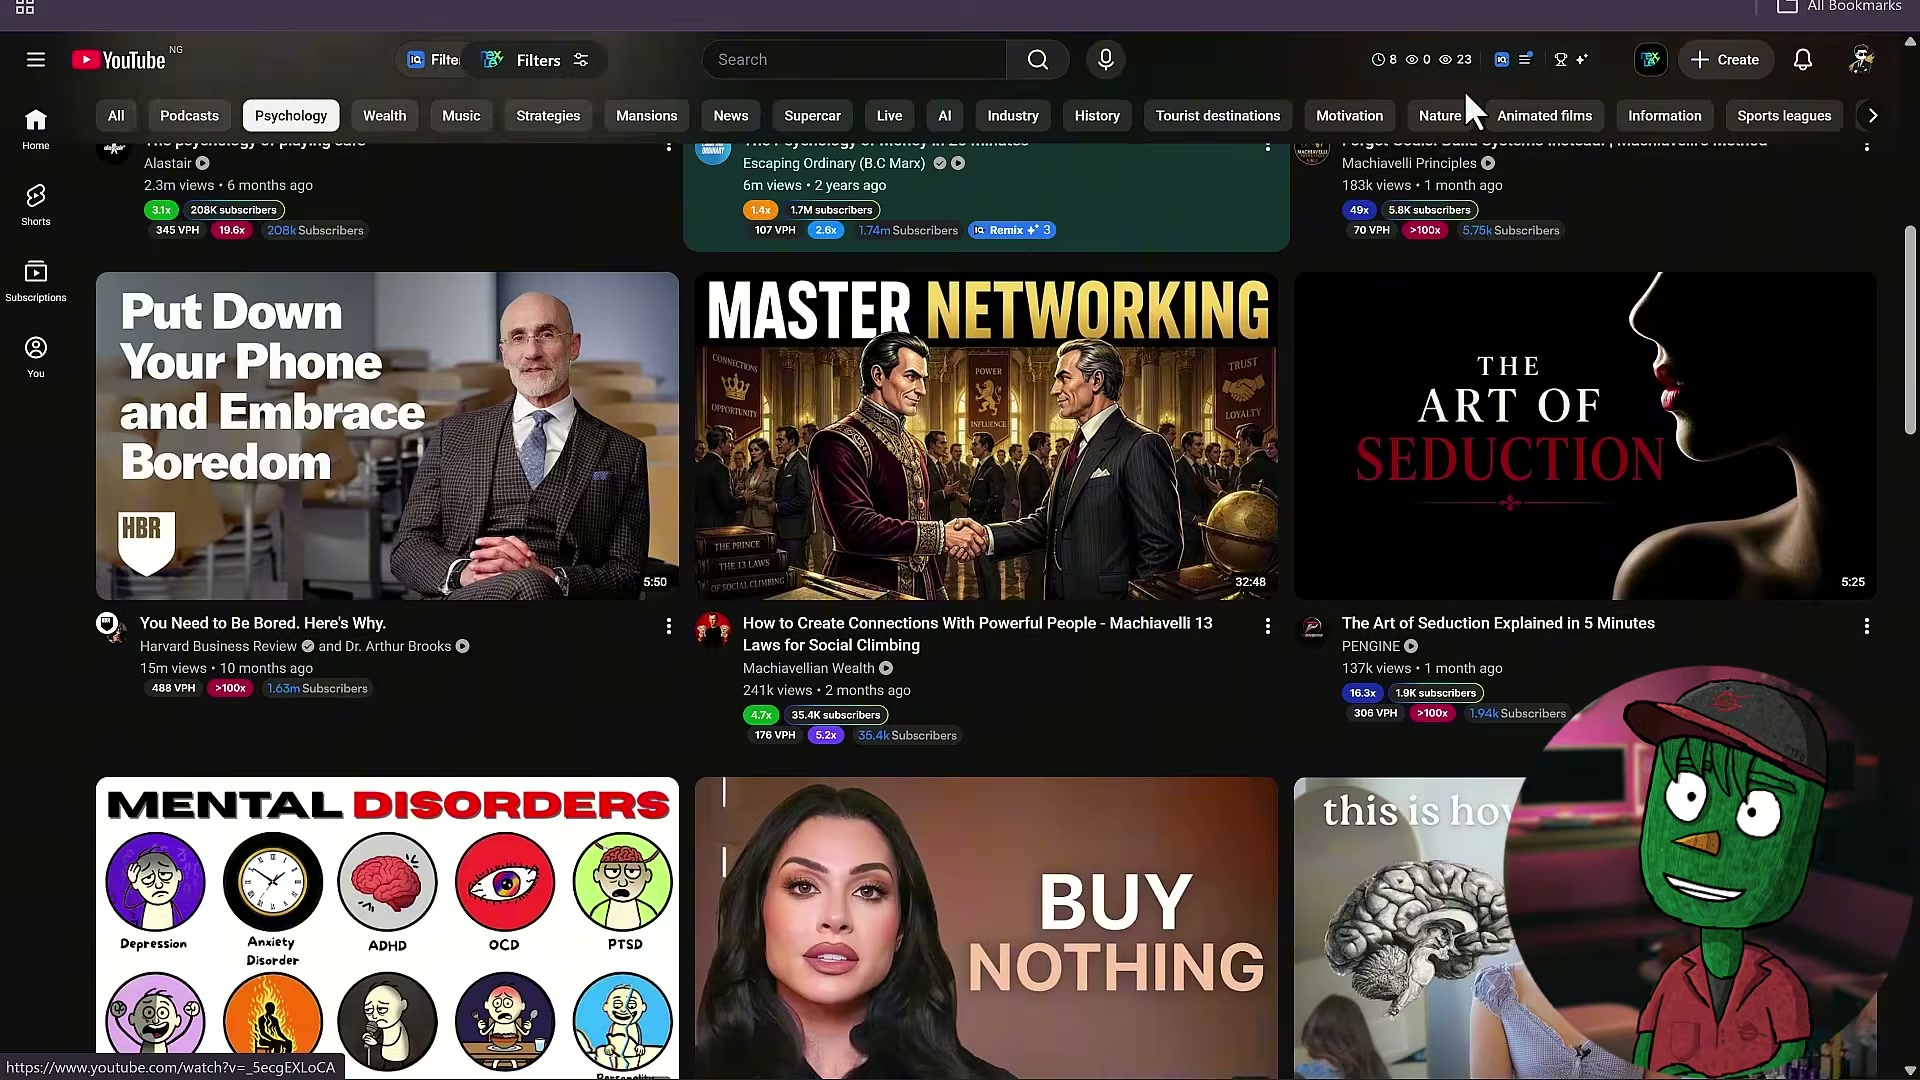This screenshot has width=1920, height=1080.
Task: Open the browser apps grid icon
Action: pyautogui.click(x=25, y=7)
